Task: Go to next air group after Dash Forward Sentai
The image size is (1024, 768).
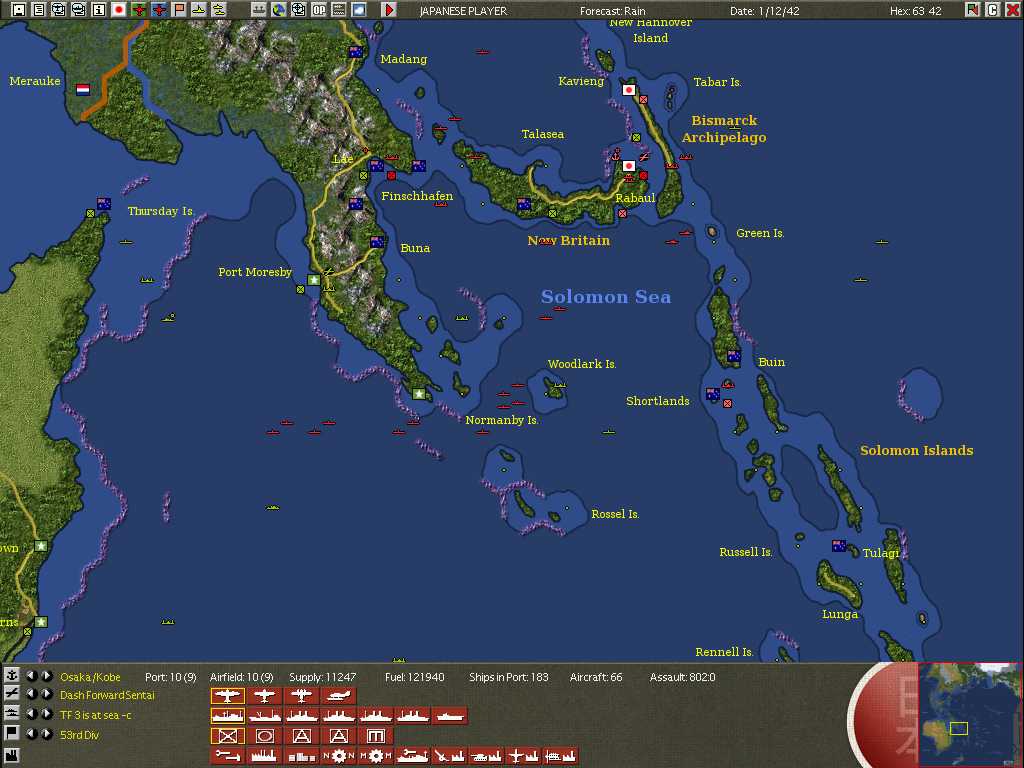Action: 46,694
